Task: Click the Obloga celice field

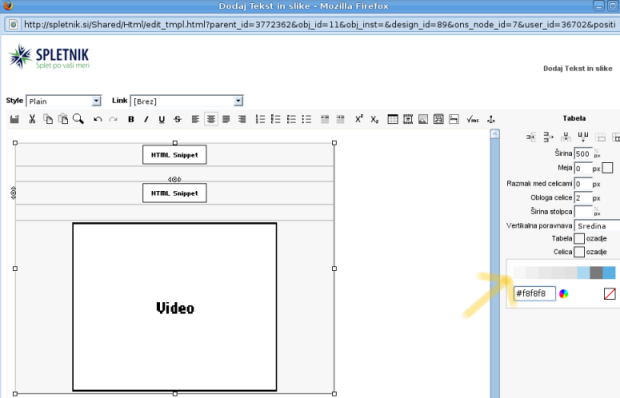Action: pyautogui.click(x=583, y=198)
